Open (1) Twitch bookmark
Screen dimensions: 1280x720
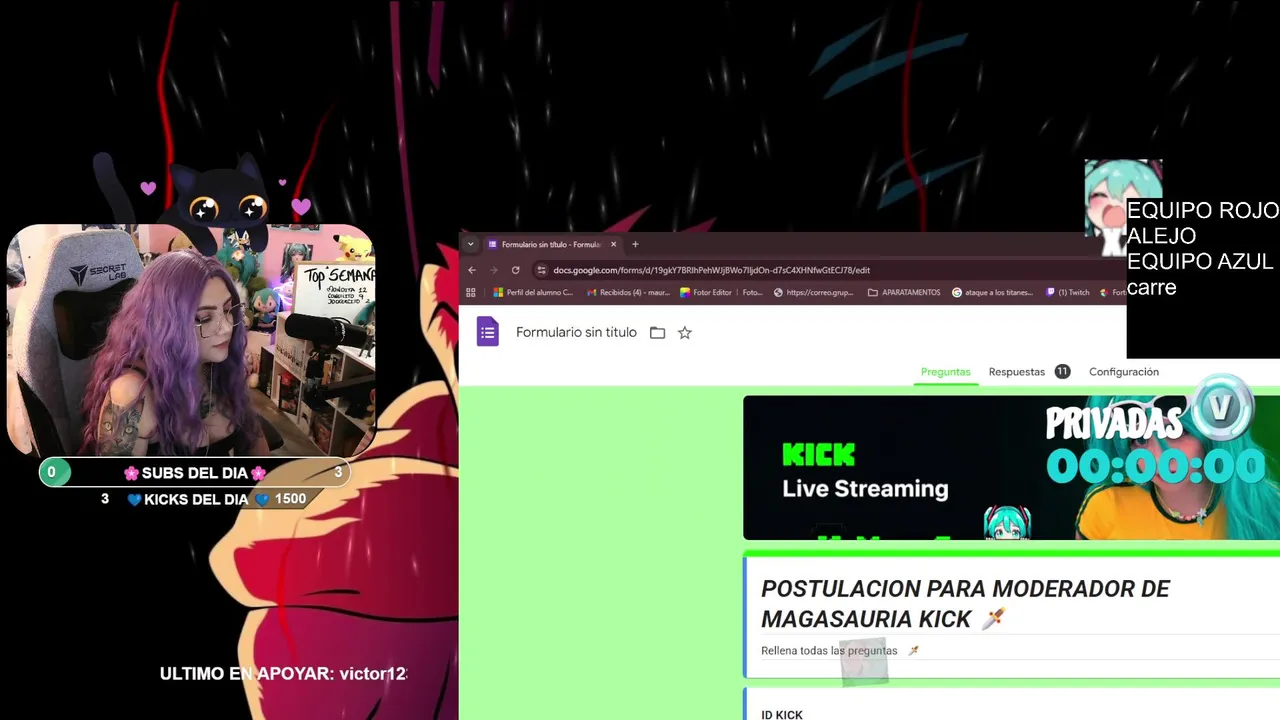point(1068,293)
